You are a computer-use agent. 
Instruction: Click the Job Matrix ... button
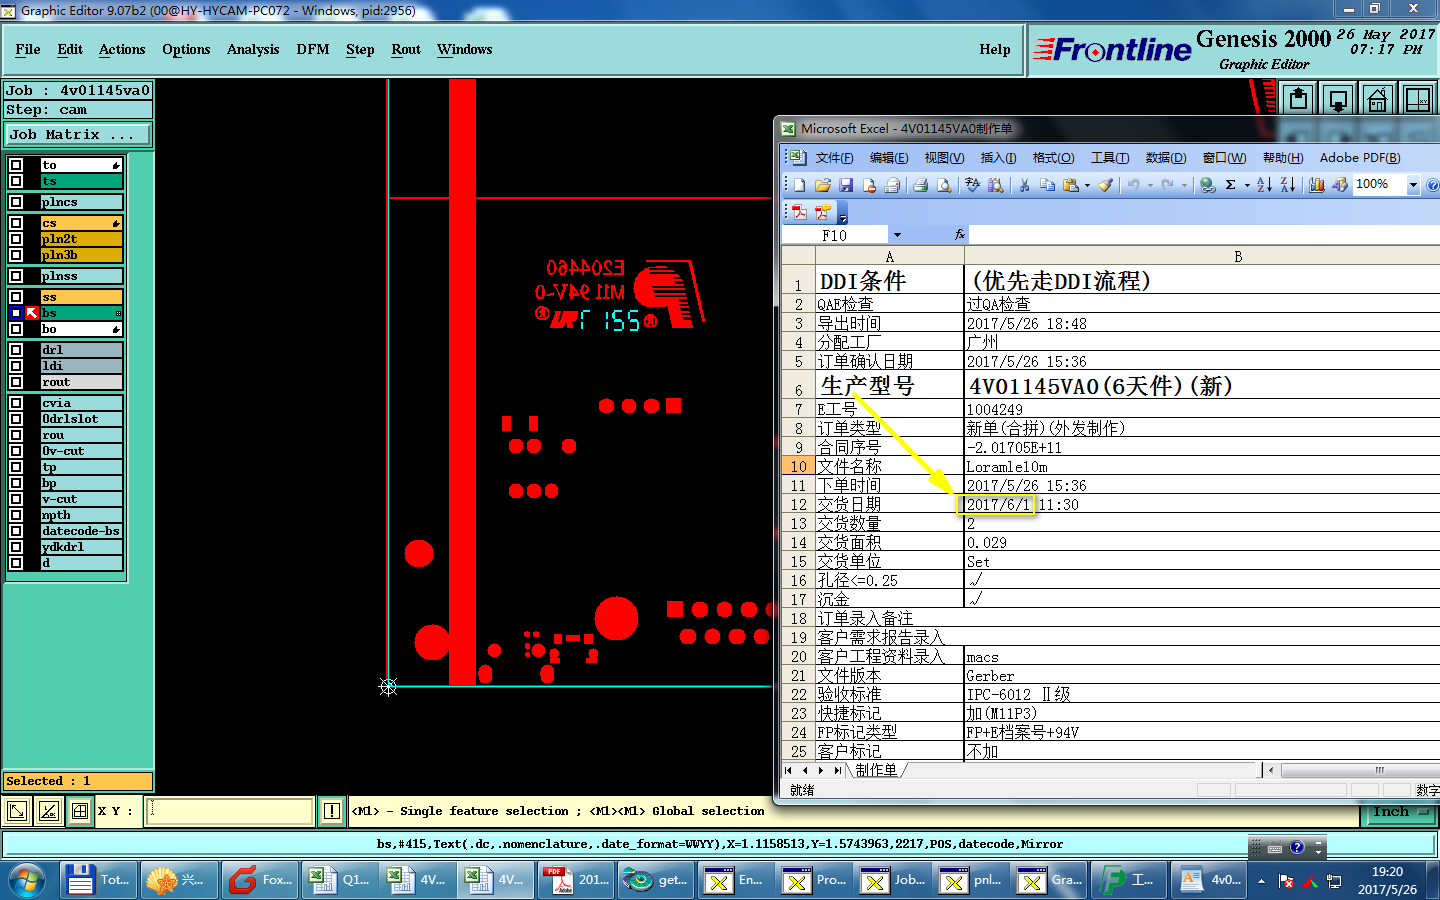point(78,134)
